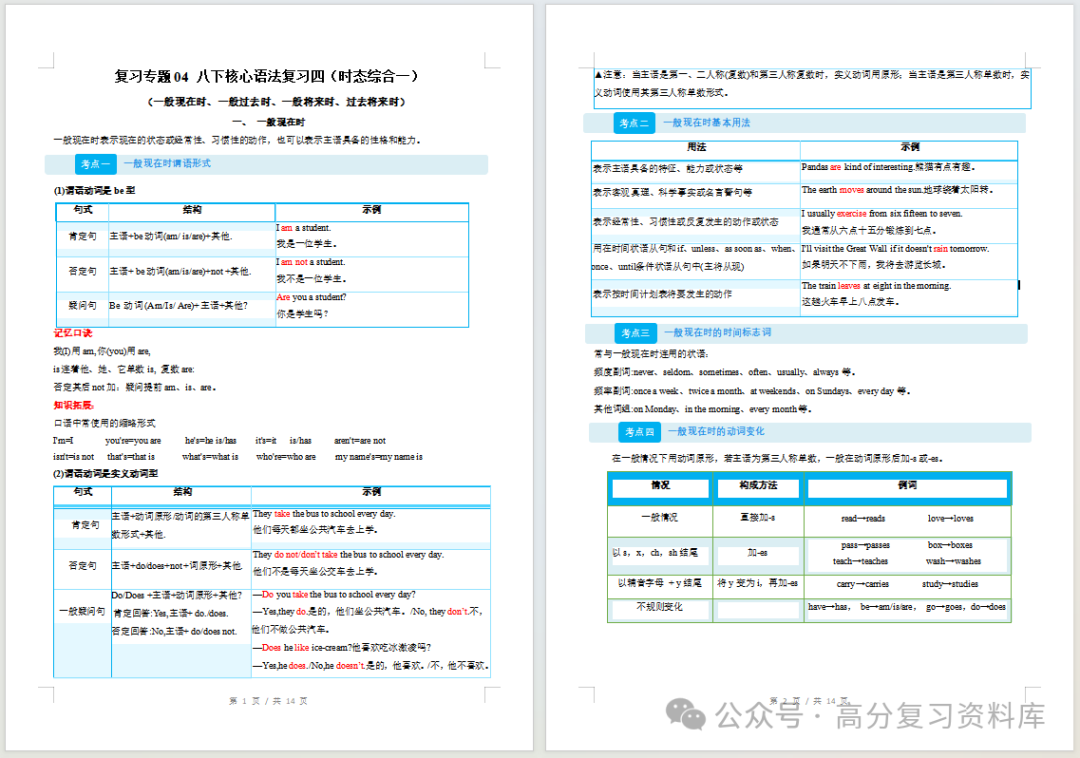Select the contraction "you're=you are"
1080x758 pixels.
(x=133, y=441)
